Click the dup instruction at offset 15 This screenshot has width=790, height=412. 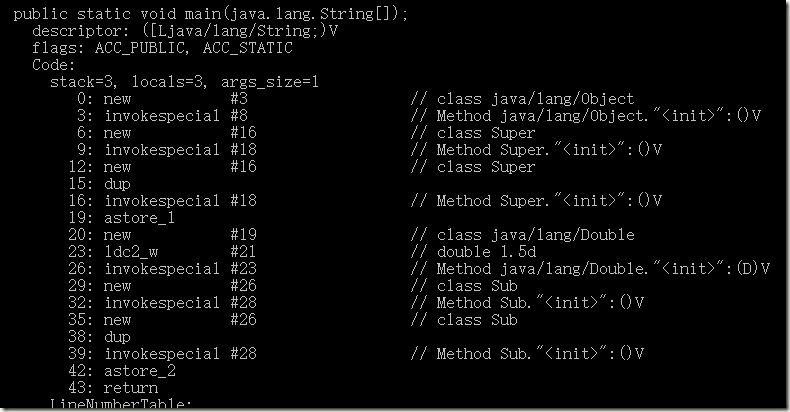click(x=99, y=184)
